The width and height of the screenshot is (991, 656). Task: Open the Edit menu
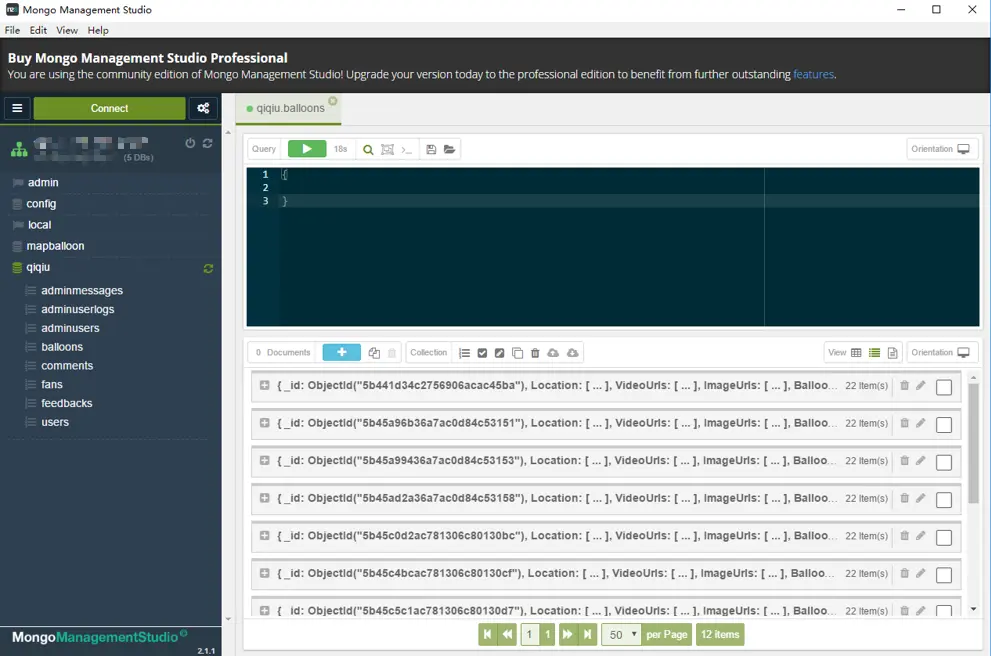pyautogui.click(x=38, y=30)
